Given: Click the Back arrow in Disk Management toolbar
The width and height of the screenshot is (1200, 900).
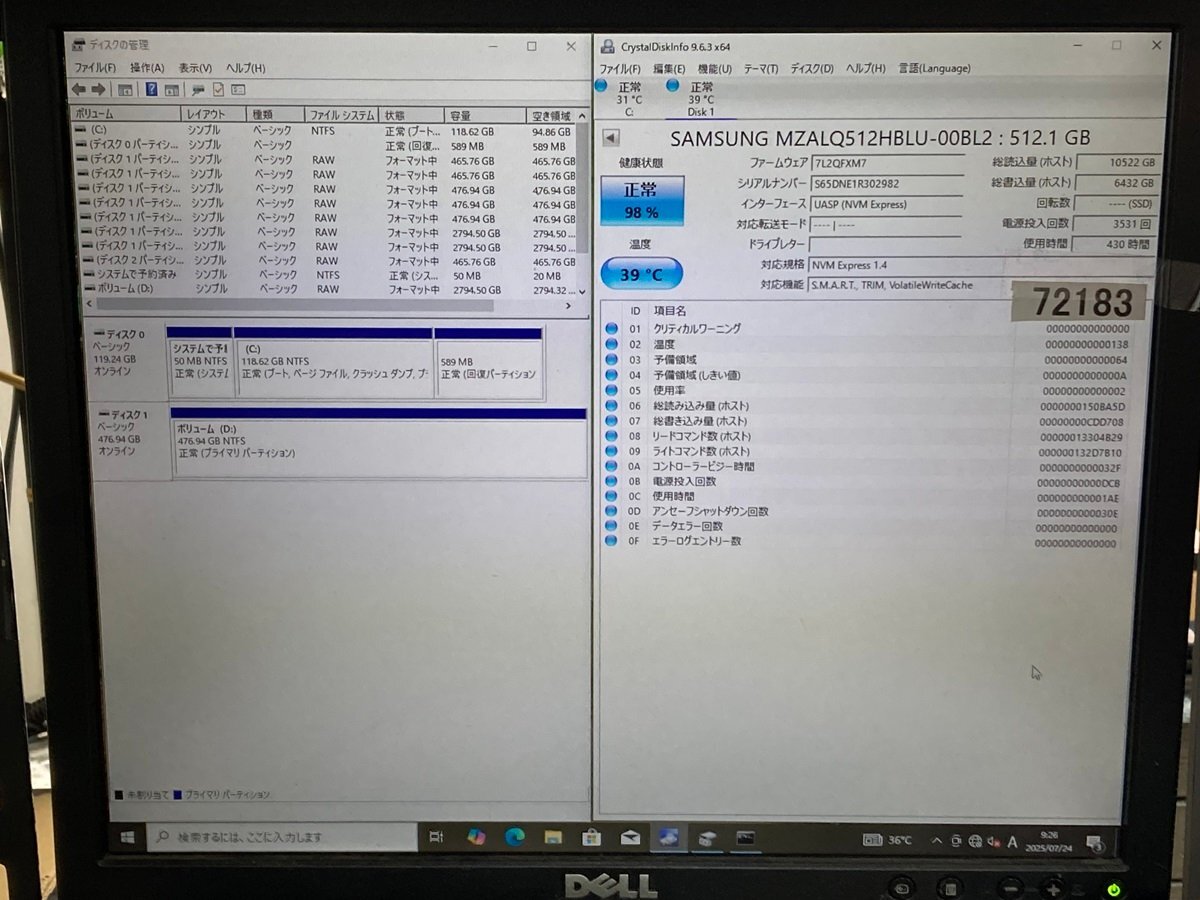Looking at the screenshot, I should [x=79, y=90].
